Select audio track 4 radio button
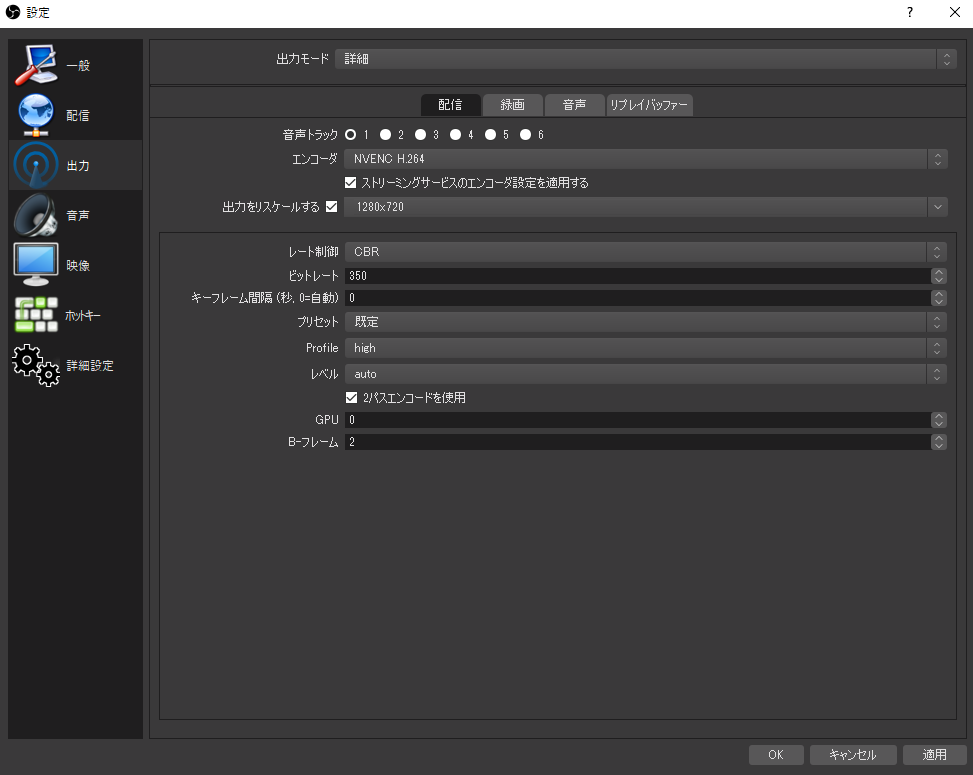973x775 pixels. click(455, 135)
